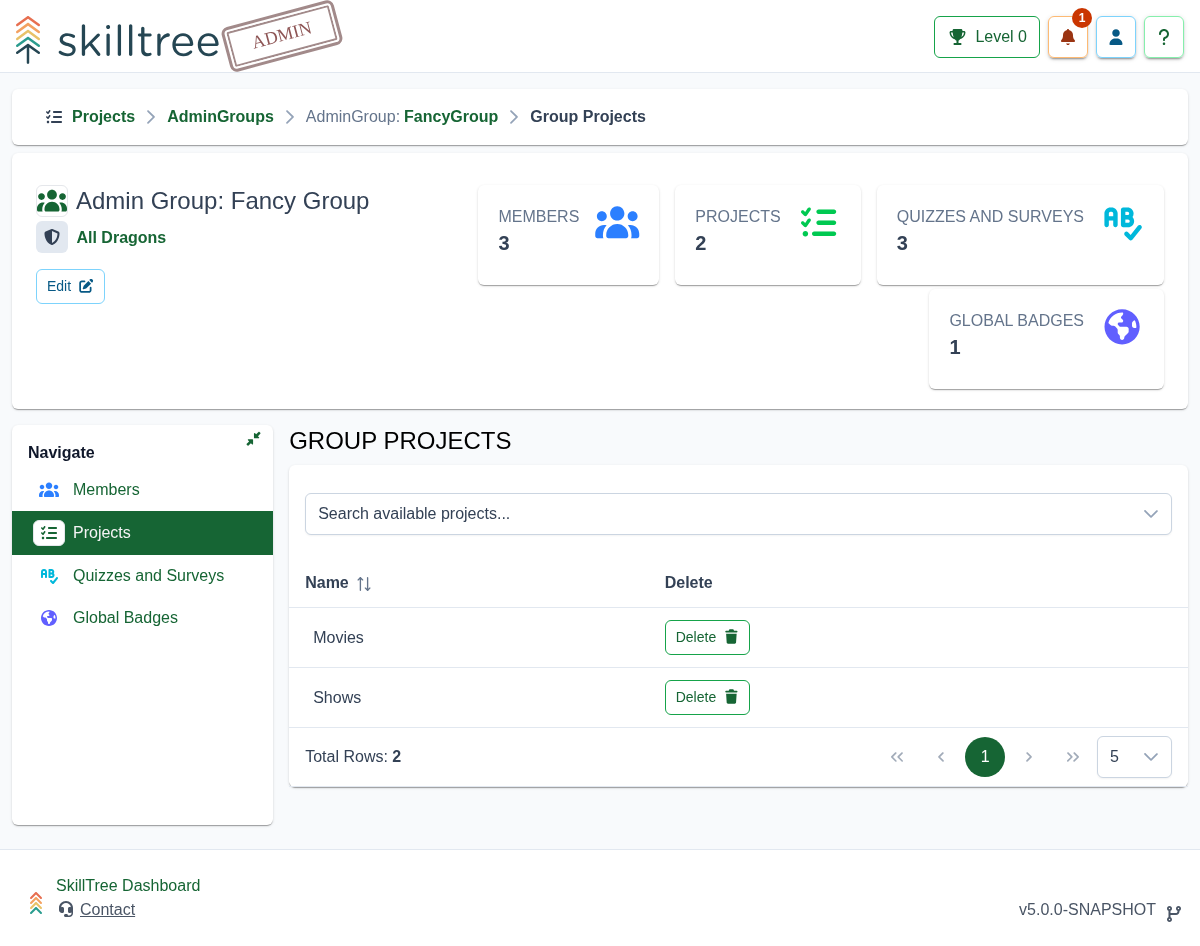Open AdminGroups breadcrumb link

pyautogui.click(x=220, y=117)
